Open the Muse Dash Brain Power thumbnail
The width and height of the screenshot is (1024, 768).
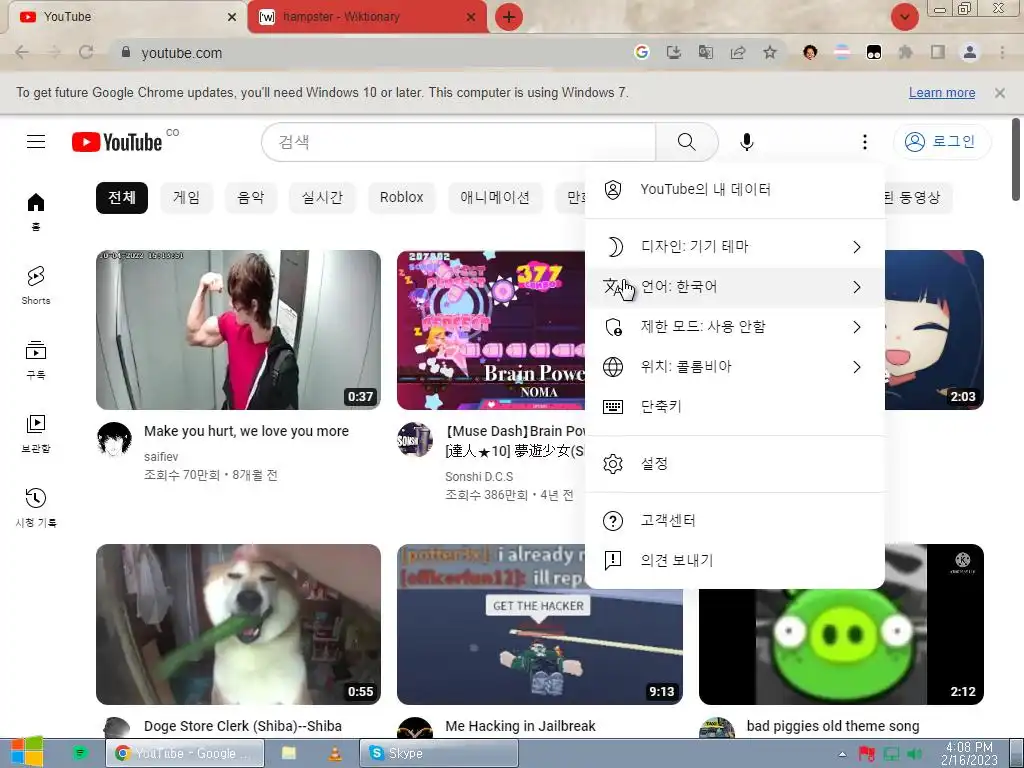491,330
